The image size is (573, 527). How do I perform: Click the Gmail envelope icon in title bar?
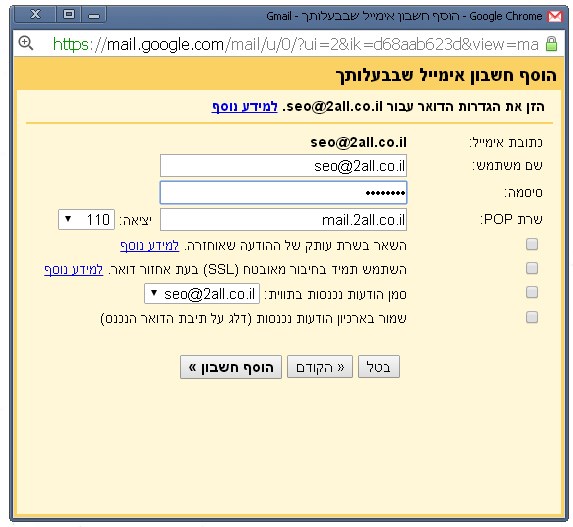(554, 16)
